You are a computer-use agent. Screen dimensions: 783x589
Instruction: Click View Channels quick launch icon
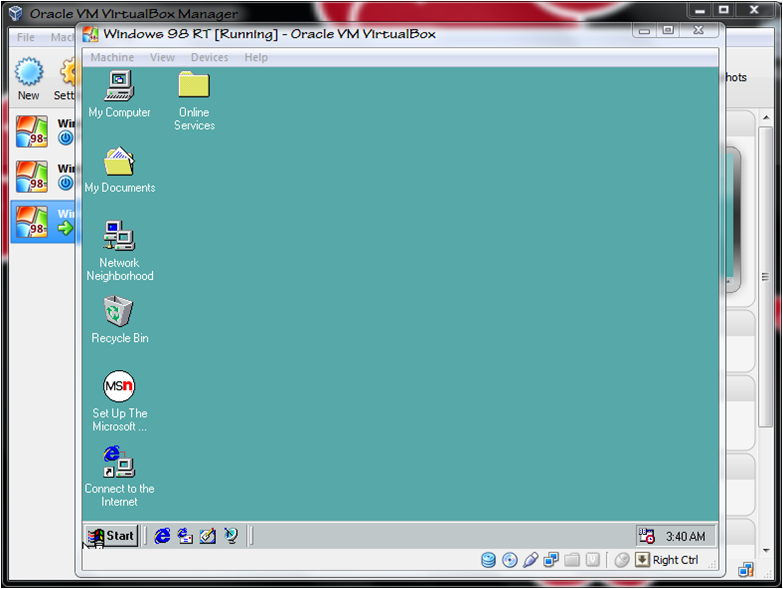(231, 536)
